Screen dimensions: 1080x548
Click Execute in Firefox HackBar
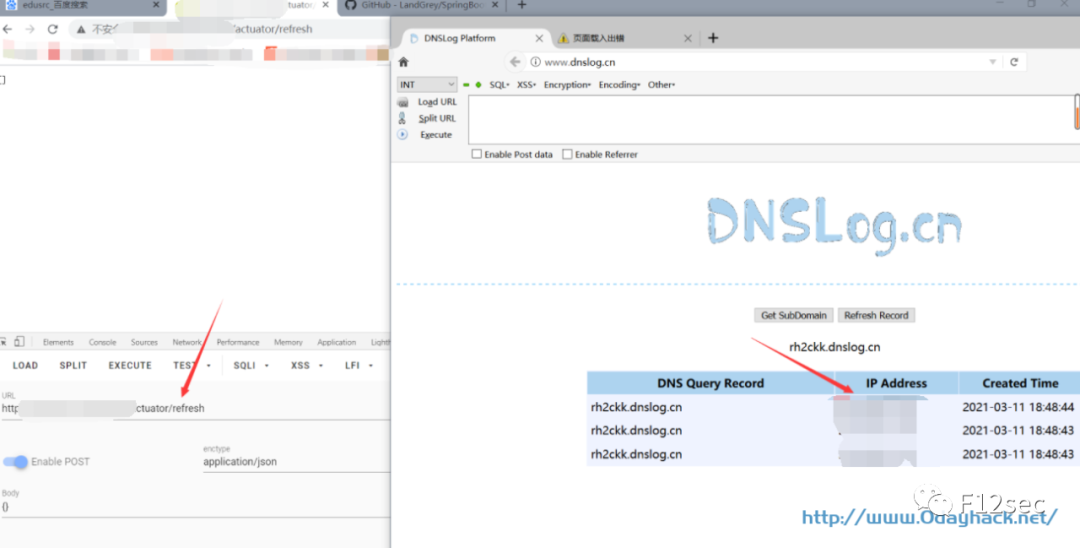436,135
